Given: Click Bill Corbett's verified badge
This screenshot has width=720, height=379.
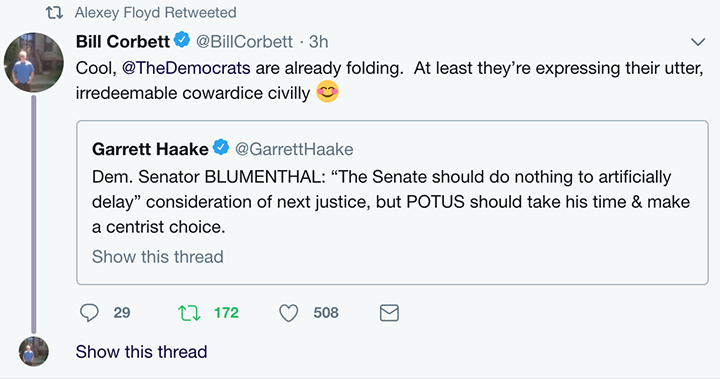Looking at the screenshot, I should pos(182,40).
